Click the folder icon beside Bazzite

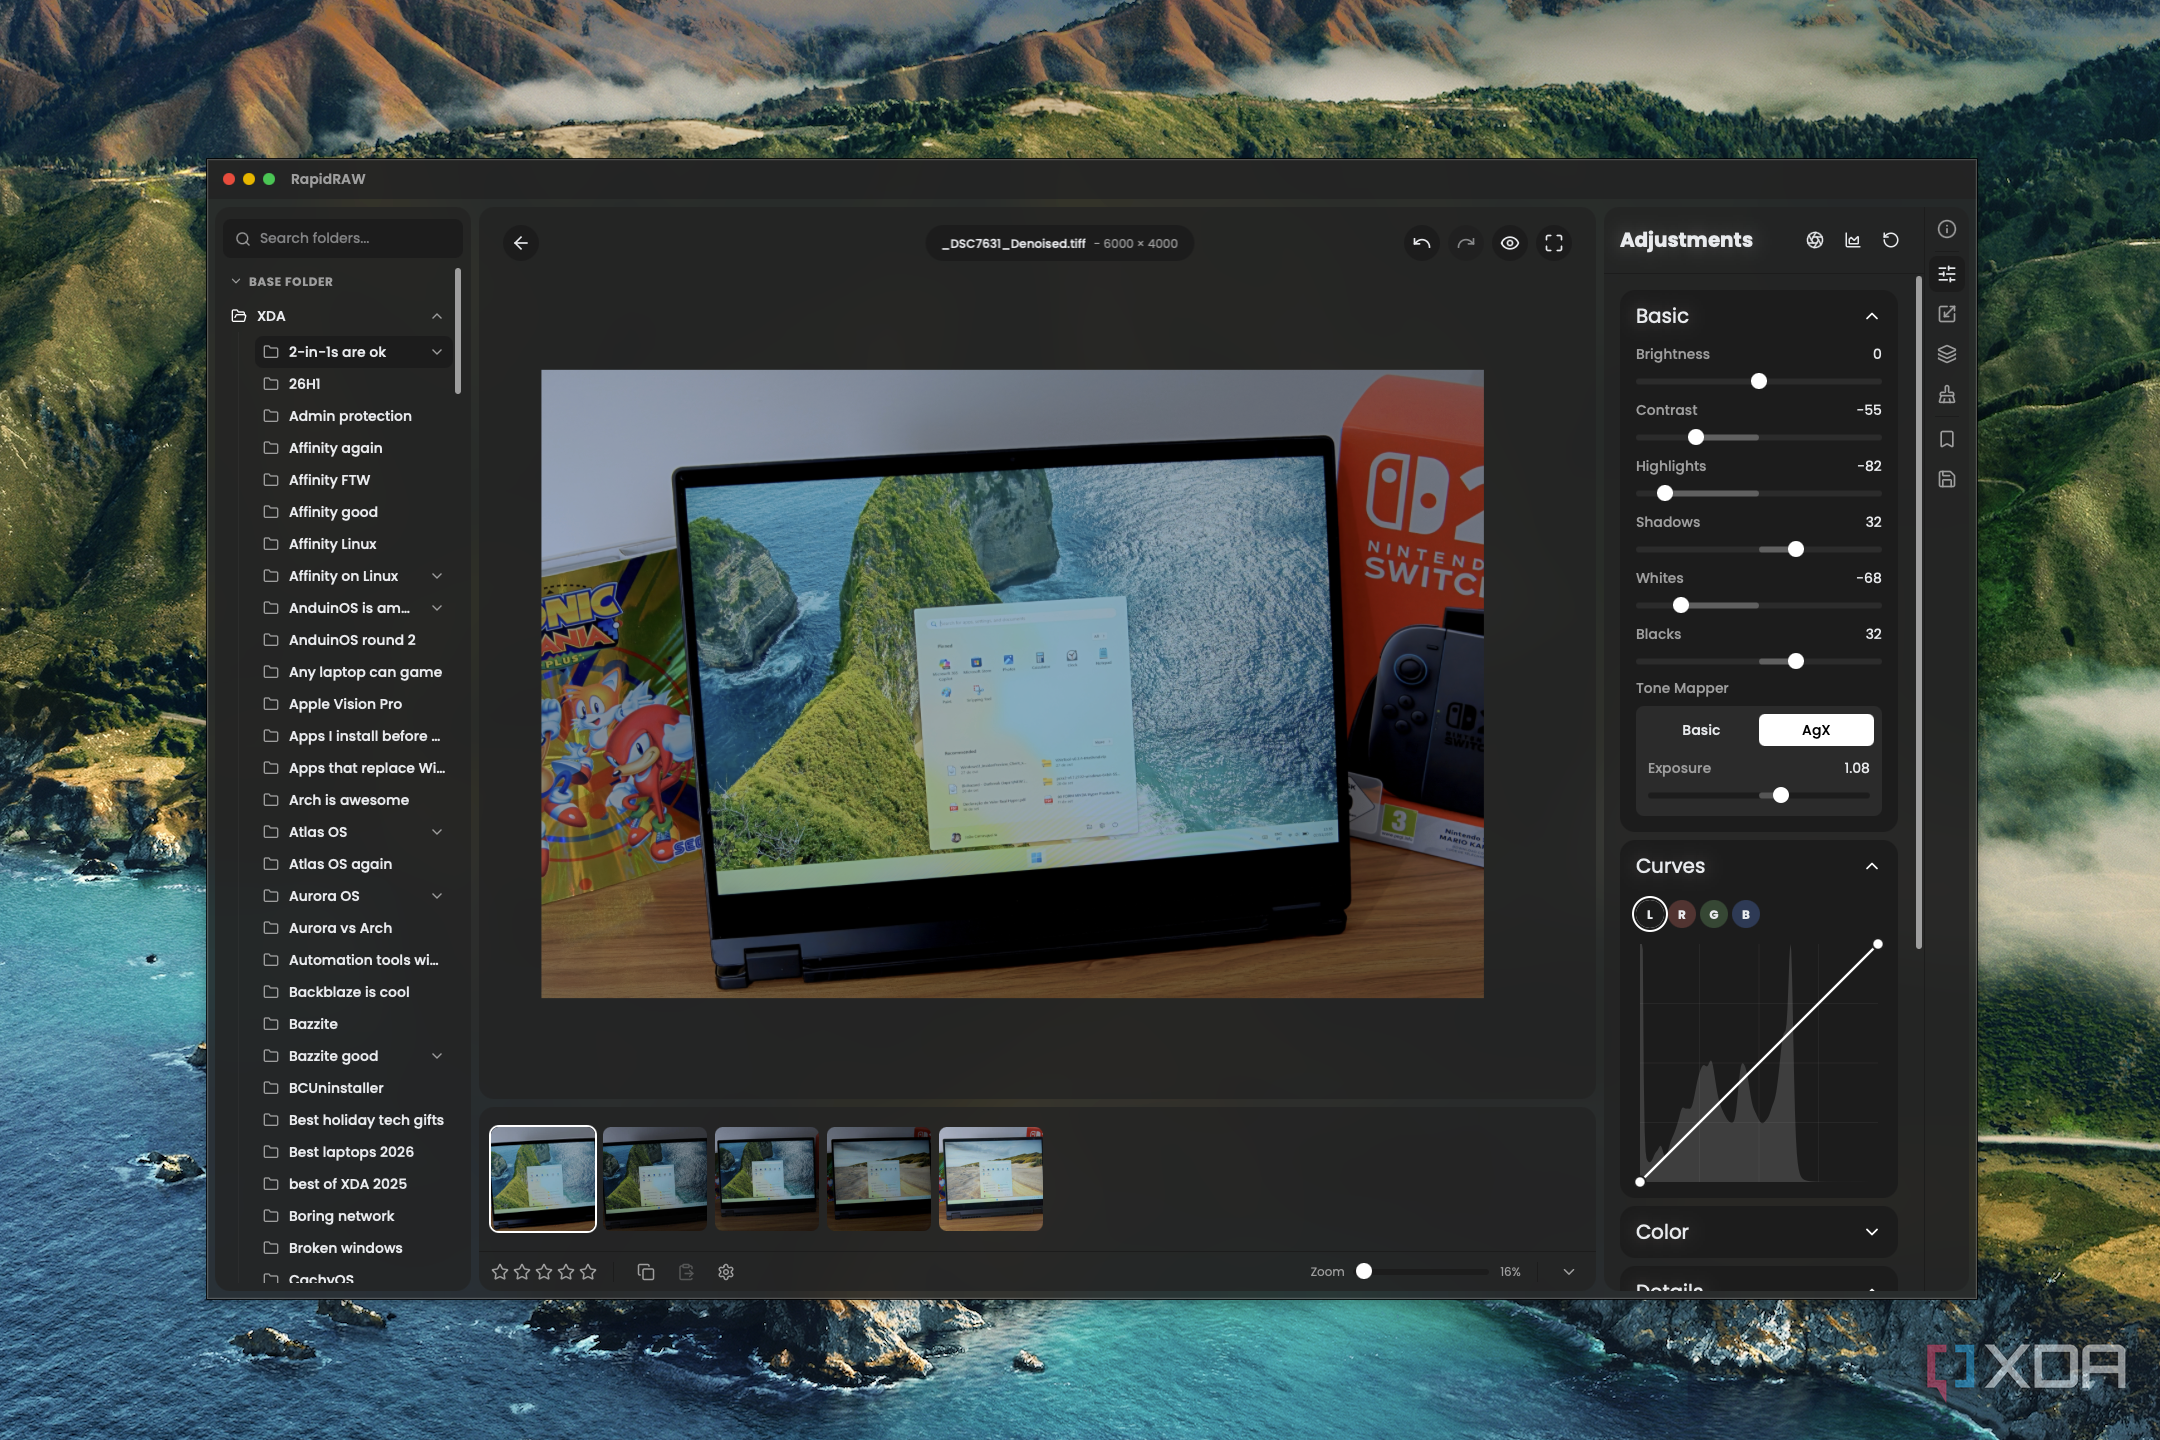(271, 1024)
